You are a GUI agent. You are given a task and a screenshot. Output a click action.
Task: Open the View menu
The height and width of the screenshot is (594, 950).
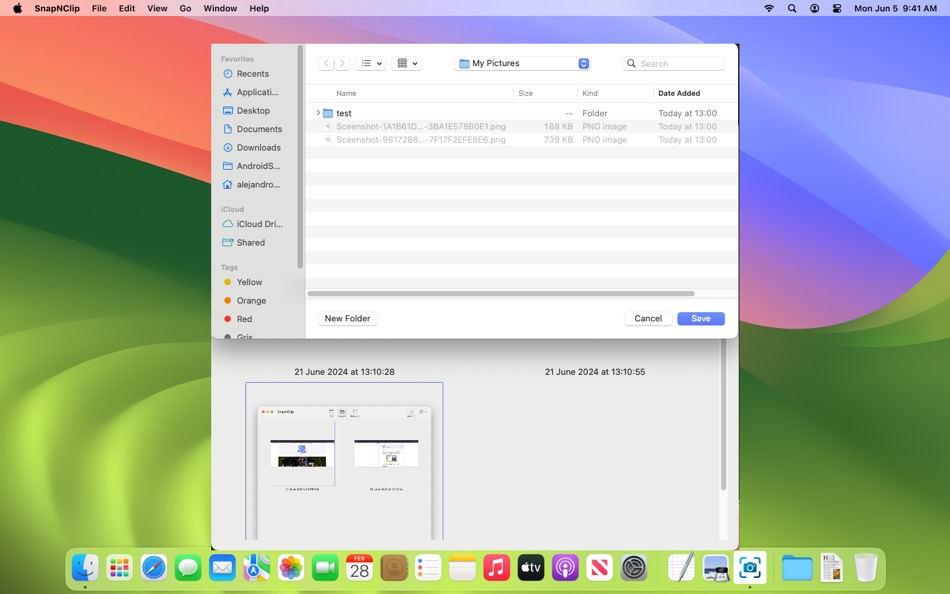coord(157,8)
